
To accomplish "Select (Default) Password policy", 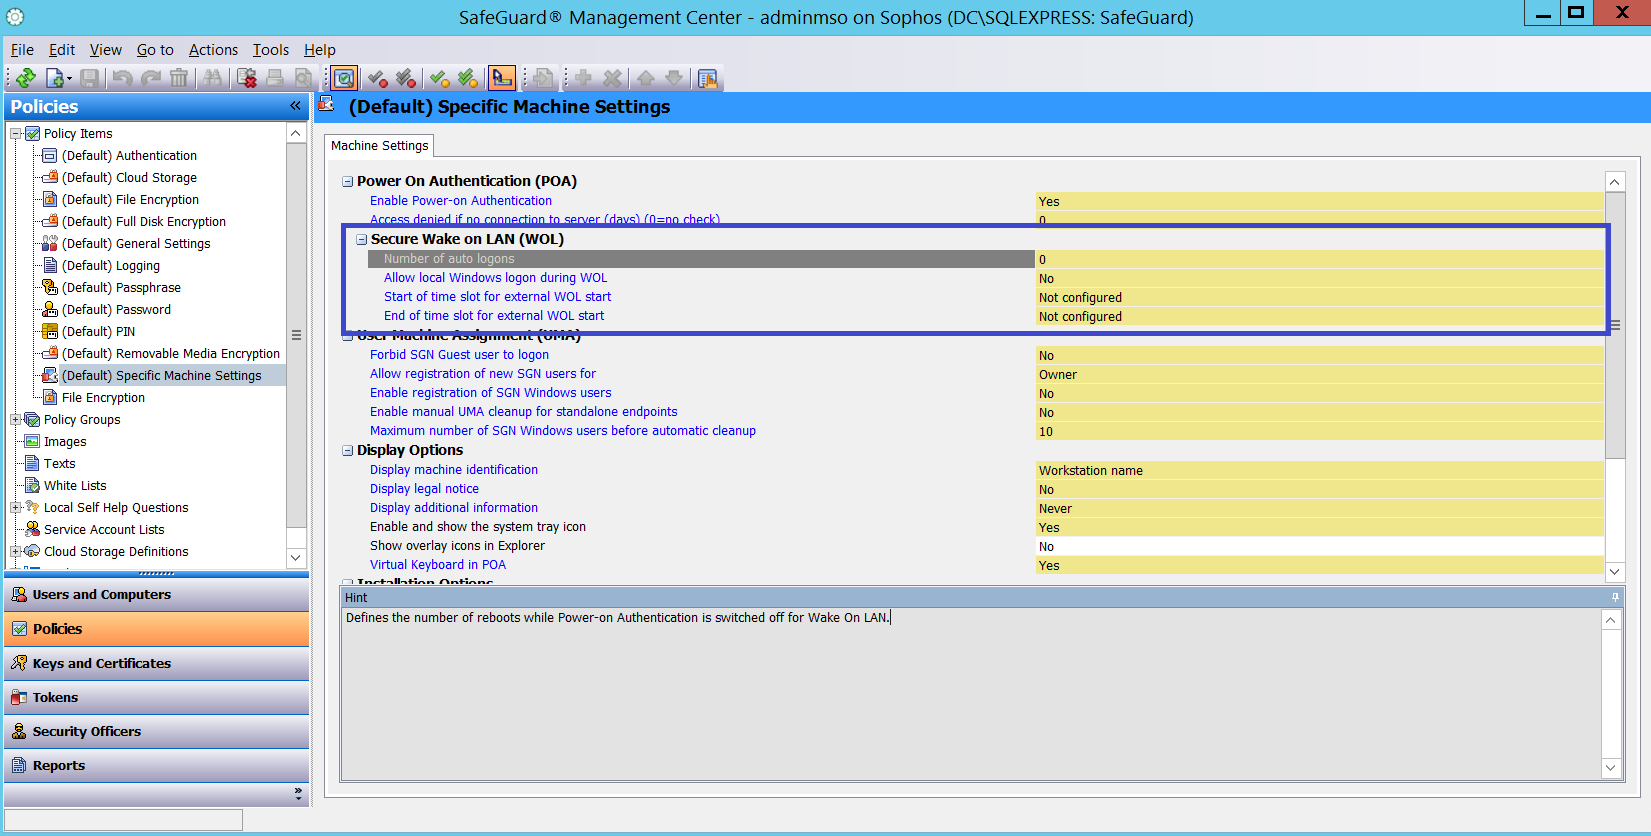I will pos(116,310).
